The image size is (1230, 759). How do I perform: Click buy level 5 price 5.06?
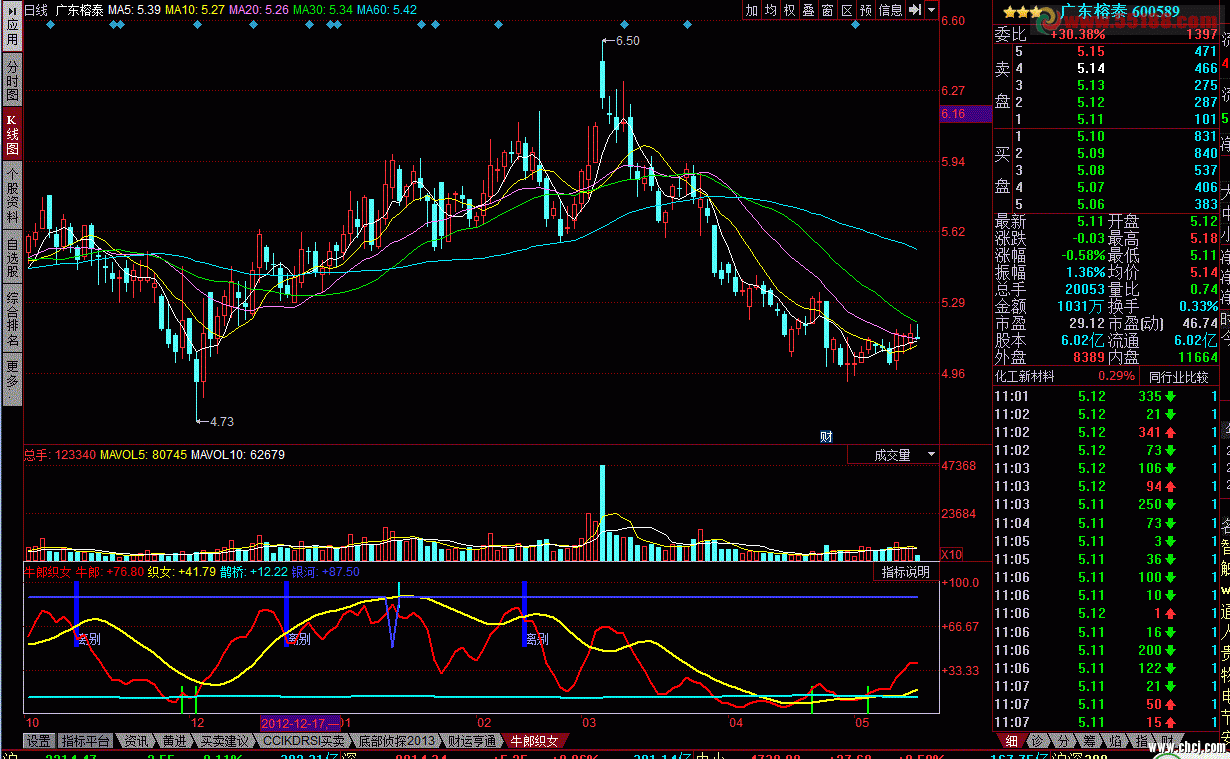[x=1090, y=204]
